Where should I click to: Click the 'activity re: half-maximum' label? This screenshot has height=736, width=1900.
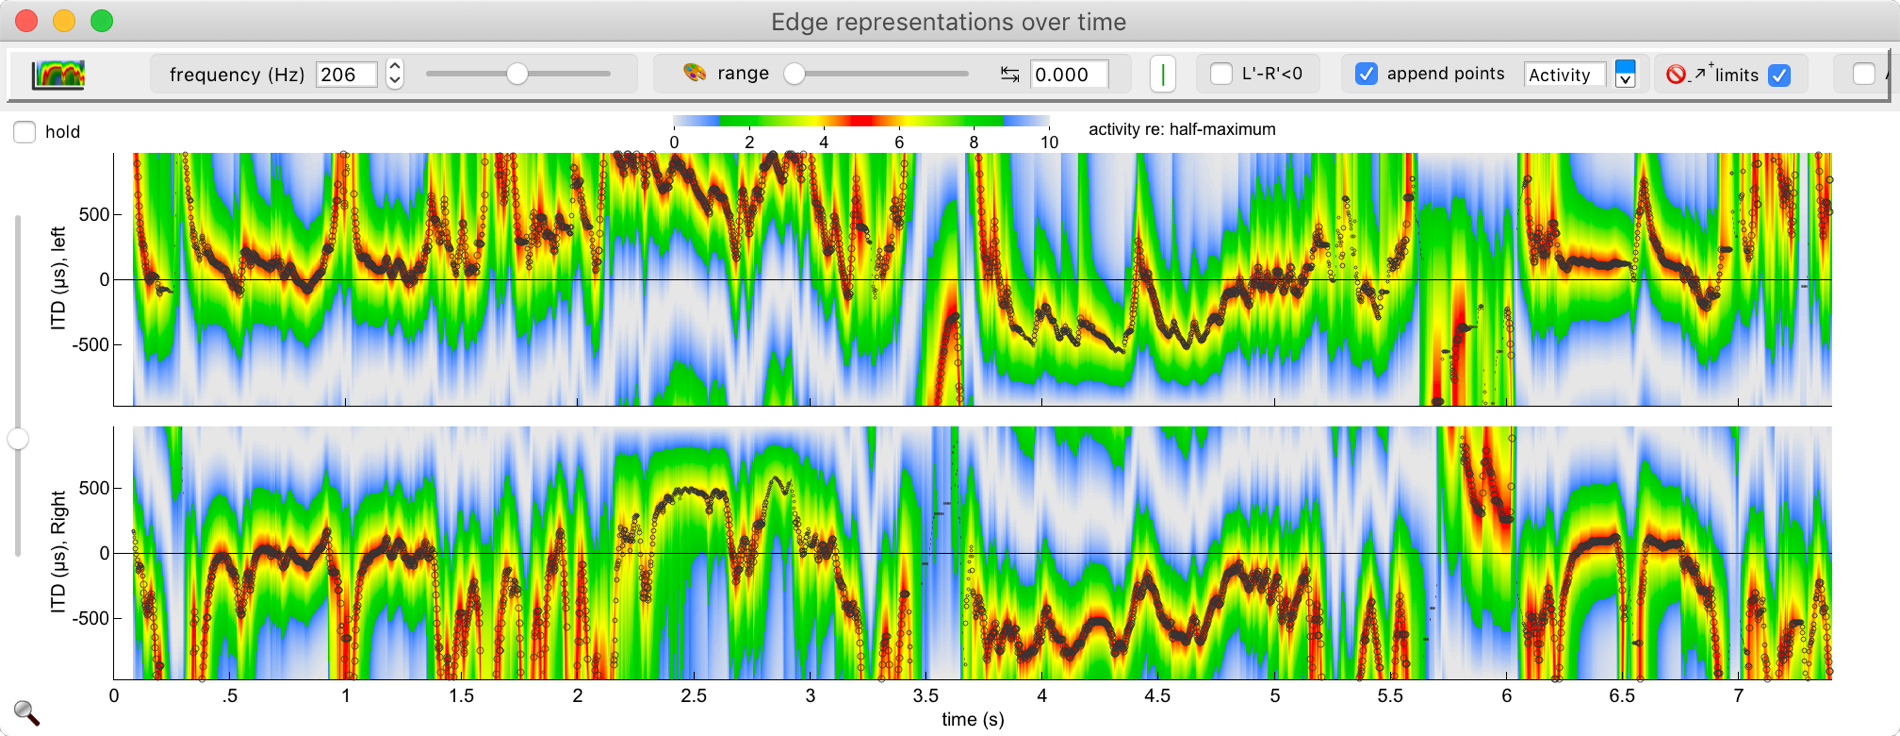(1182, 129)
